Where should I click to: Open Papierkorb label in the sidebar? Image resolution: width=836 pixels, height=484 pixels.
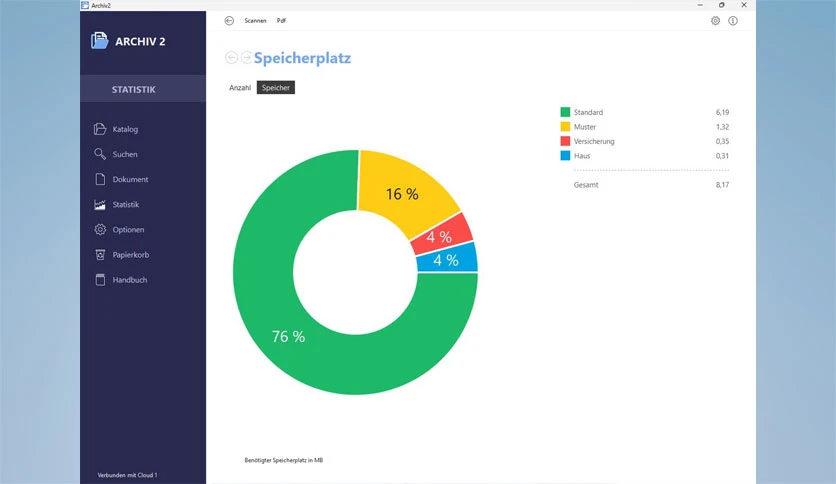[x=131, y=255]
